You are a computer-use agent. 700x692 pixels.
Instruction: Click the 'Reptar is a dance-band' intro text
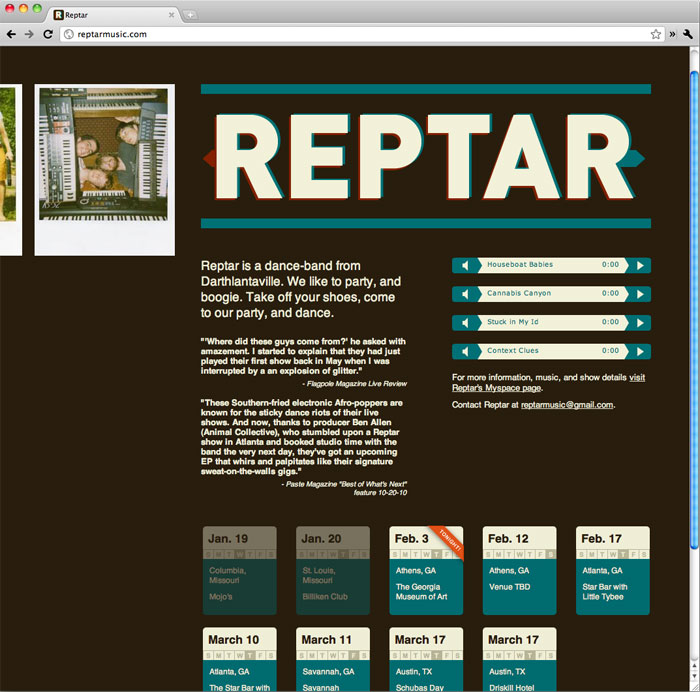pyautogui.click(x=301, y=289)
